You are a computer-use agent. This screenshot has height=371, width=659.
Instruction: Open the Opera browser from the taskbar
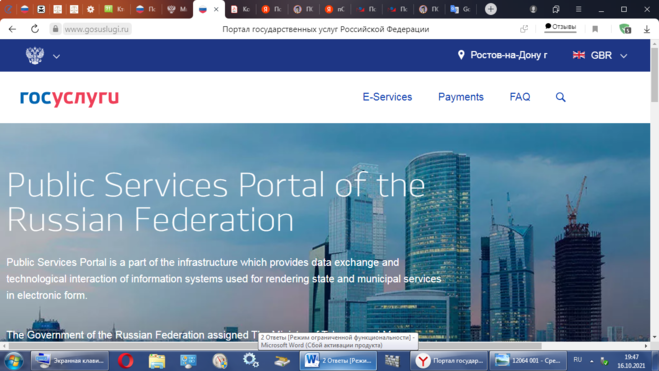125,360
